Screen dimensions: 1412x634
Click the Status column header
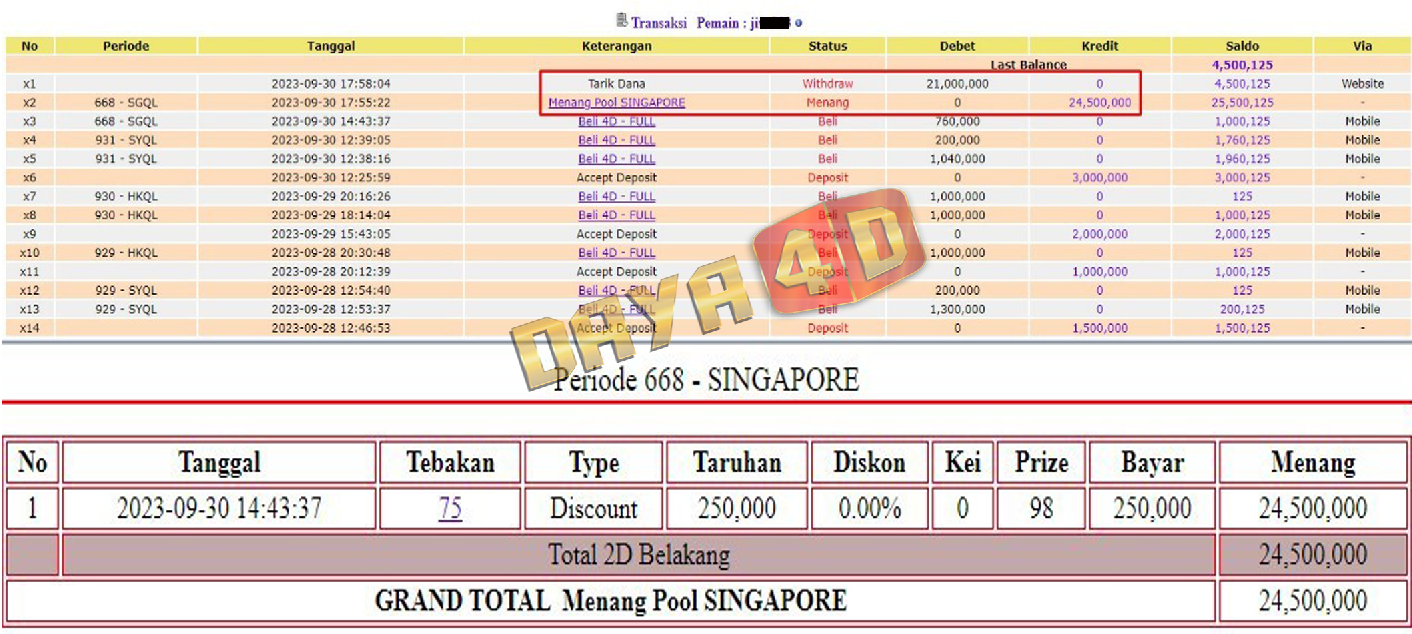click(827, 46)
